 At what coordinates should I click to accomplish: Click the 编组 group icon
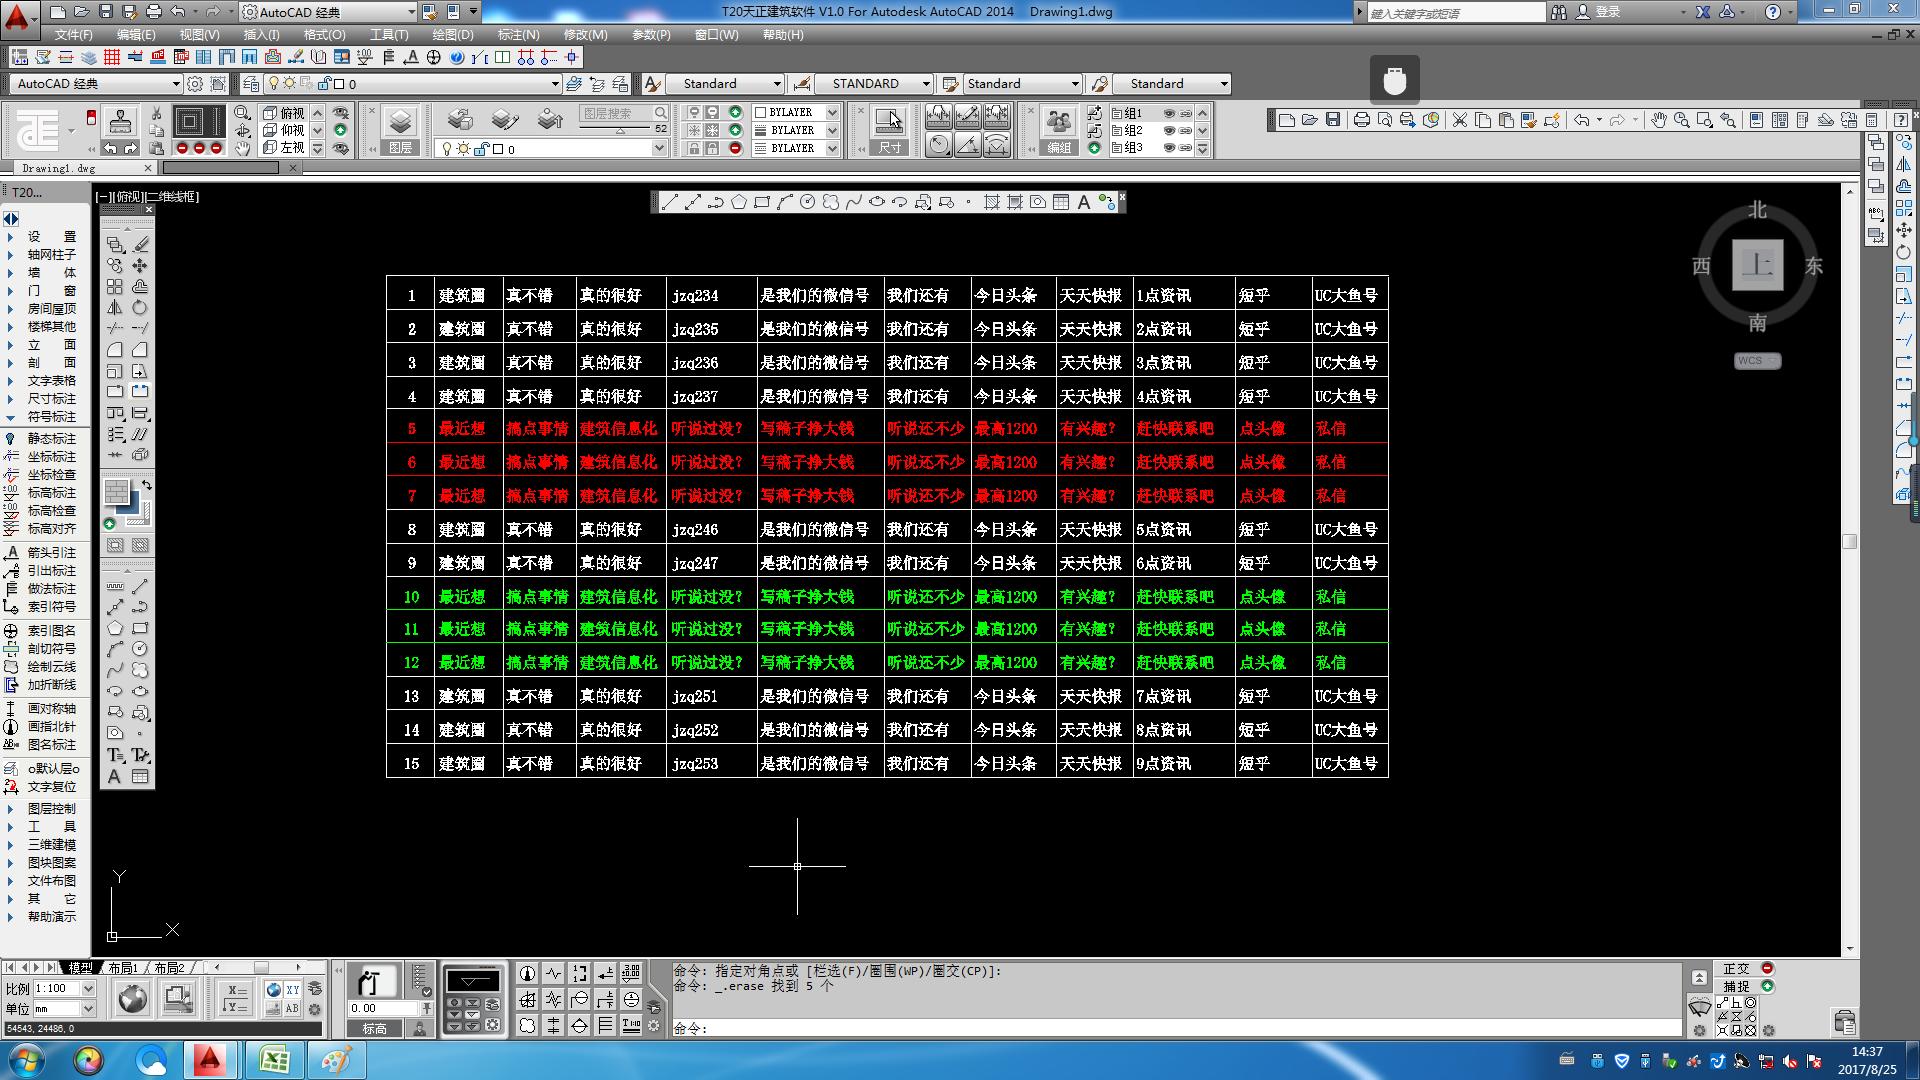click(1058, 123)
